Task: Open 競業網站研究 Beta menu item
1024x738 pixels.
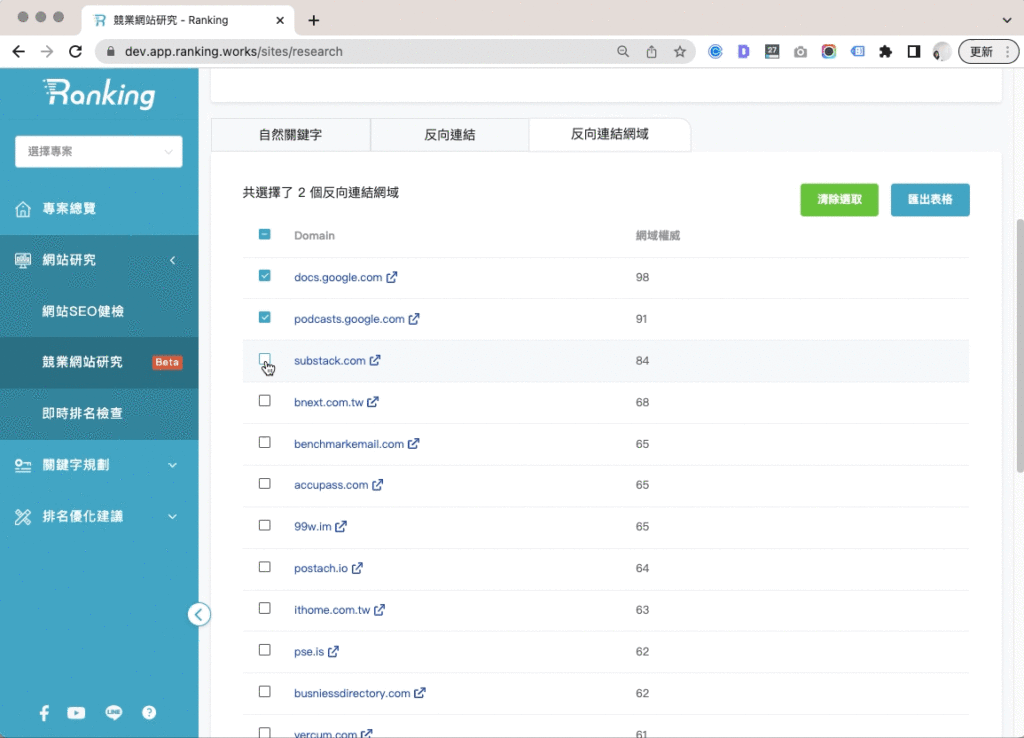Action: coord(99,362)
